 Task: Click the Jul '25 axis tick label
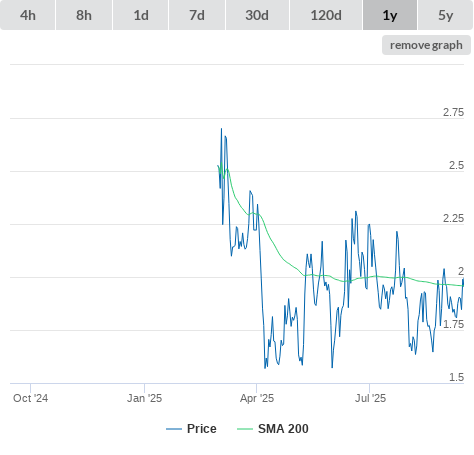(x=370, y=398)
